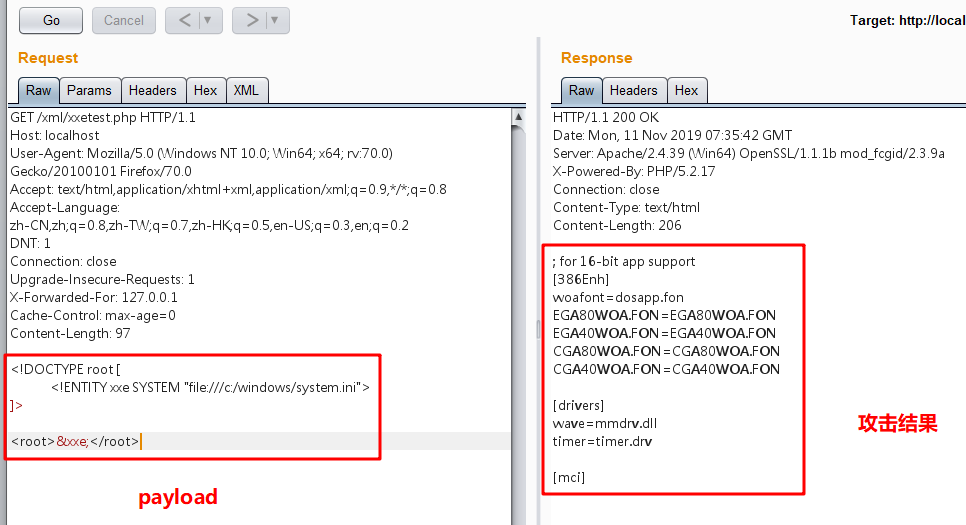Viewport: 966px width, 525px height.
Task: Open the Response Headers tab
Action: click(634, 91)
